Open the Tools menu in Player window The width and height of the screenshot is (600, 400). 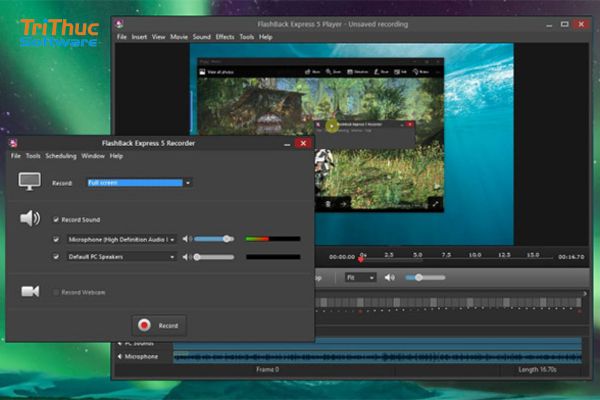[x=247, y=37]
